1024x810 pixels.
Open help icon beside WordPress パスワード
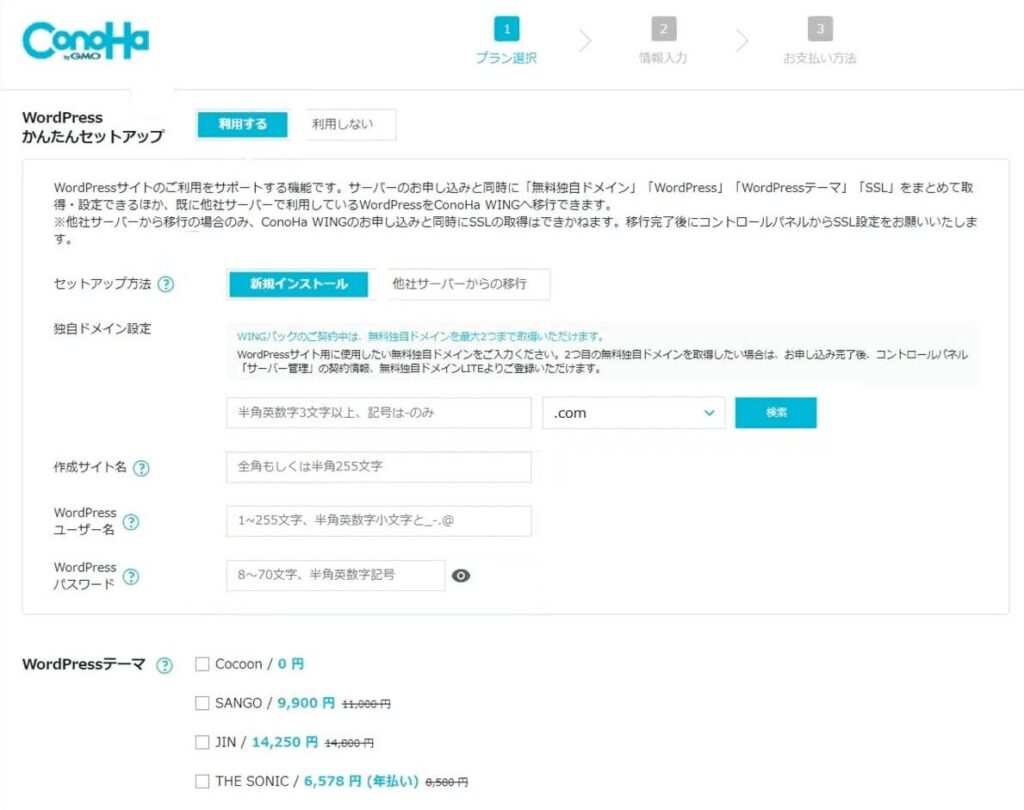[131, 576]
